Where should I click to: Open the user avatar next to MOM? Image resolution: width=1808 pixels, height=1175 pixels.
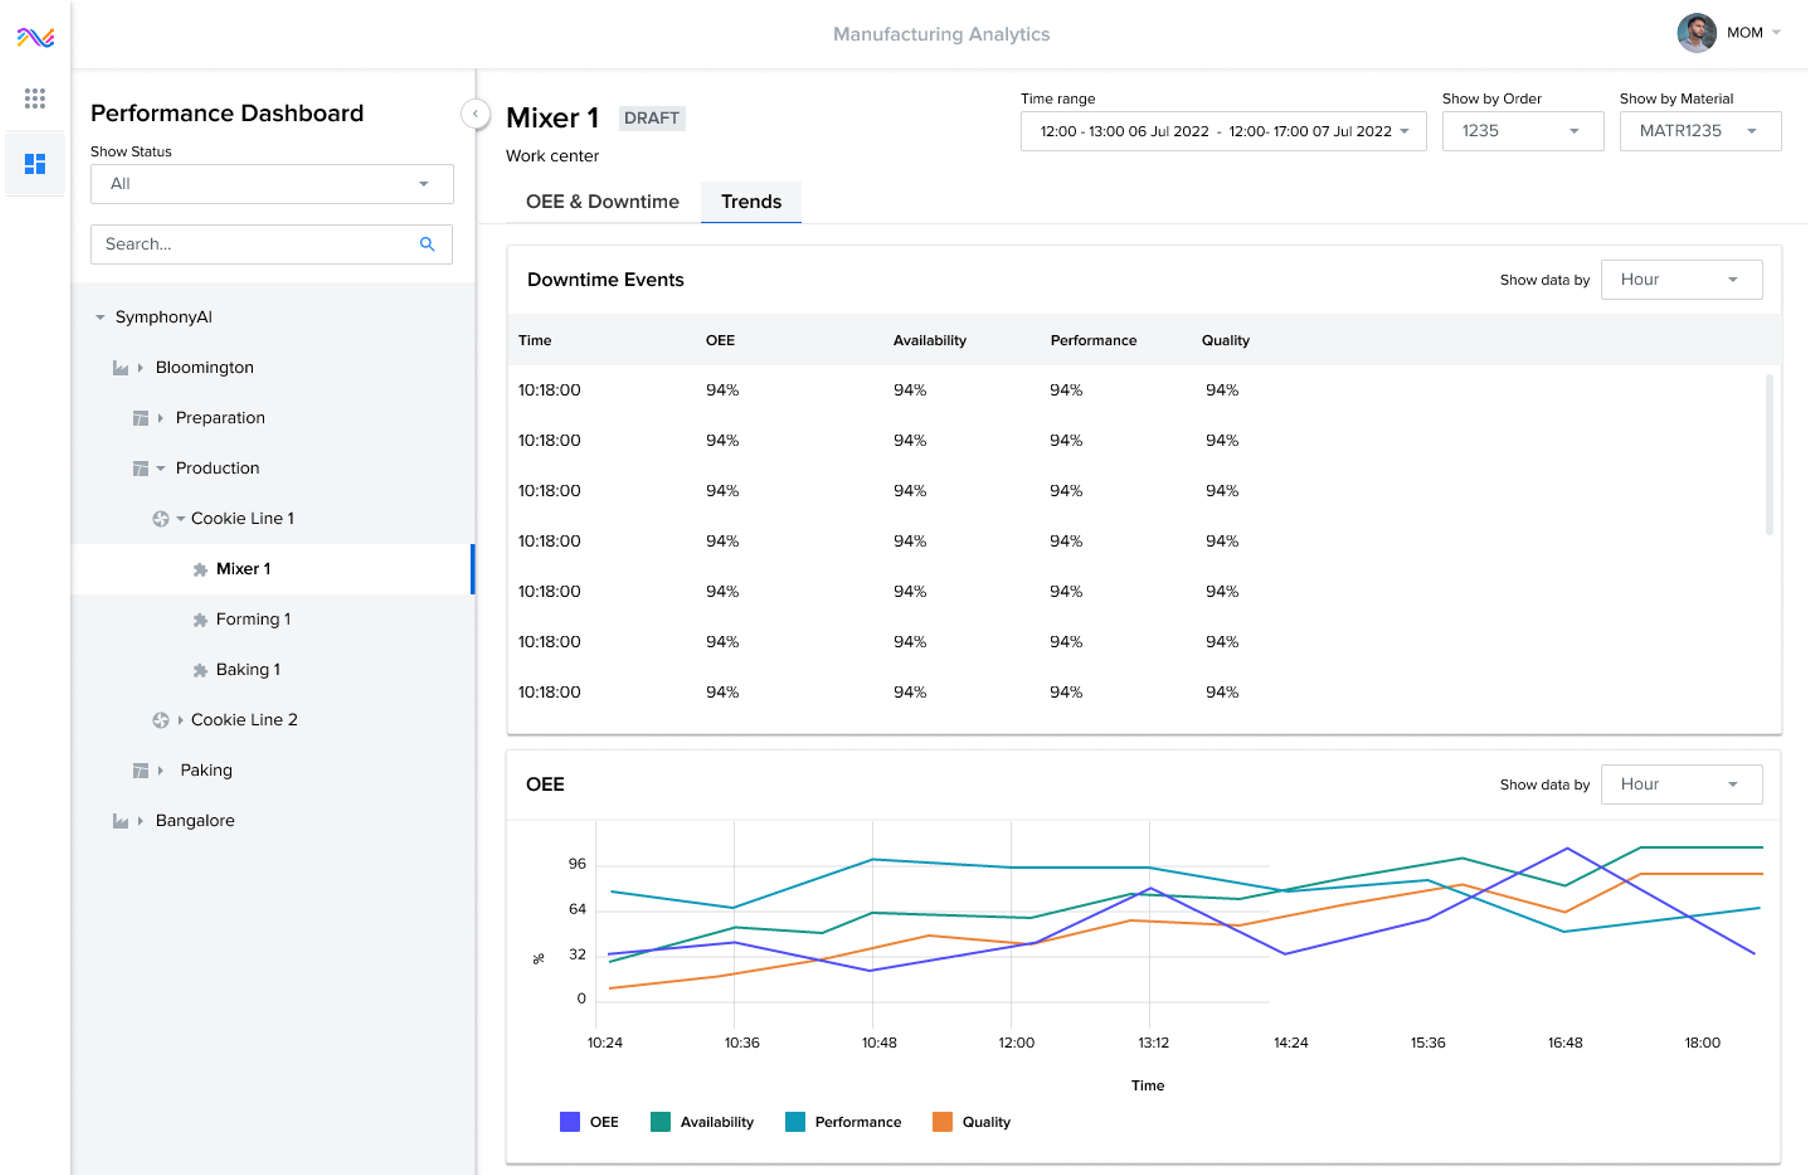point(1695,33)
